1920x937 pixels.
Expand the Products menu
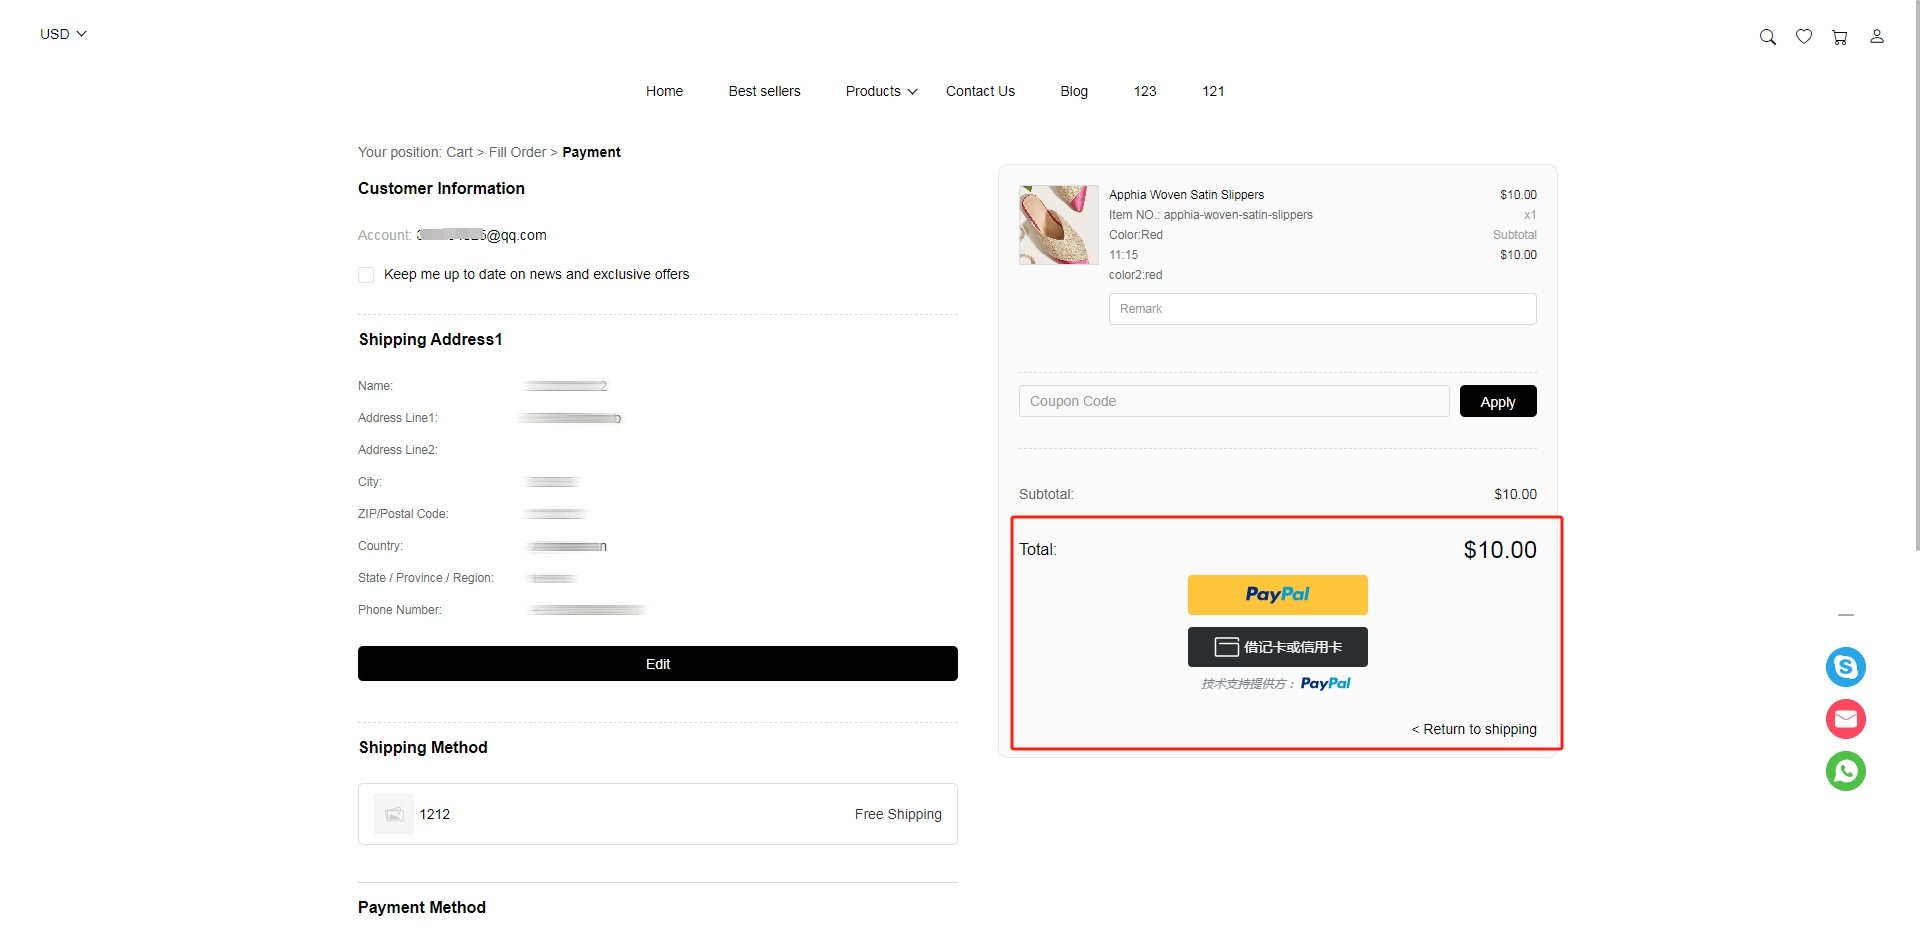pos(881,91)
